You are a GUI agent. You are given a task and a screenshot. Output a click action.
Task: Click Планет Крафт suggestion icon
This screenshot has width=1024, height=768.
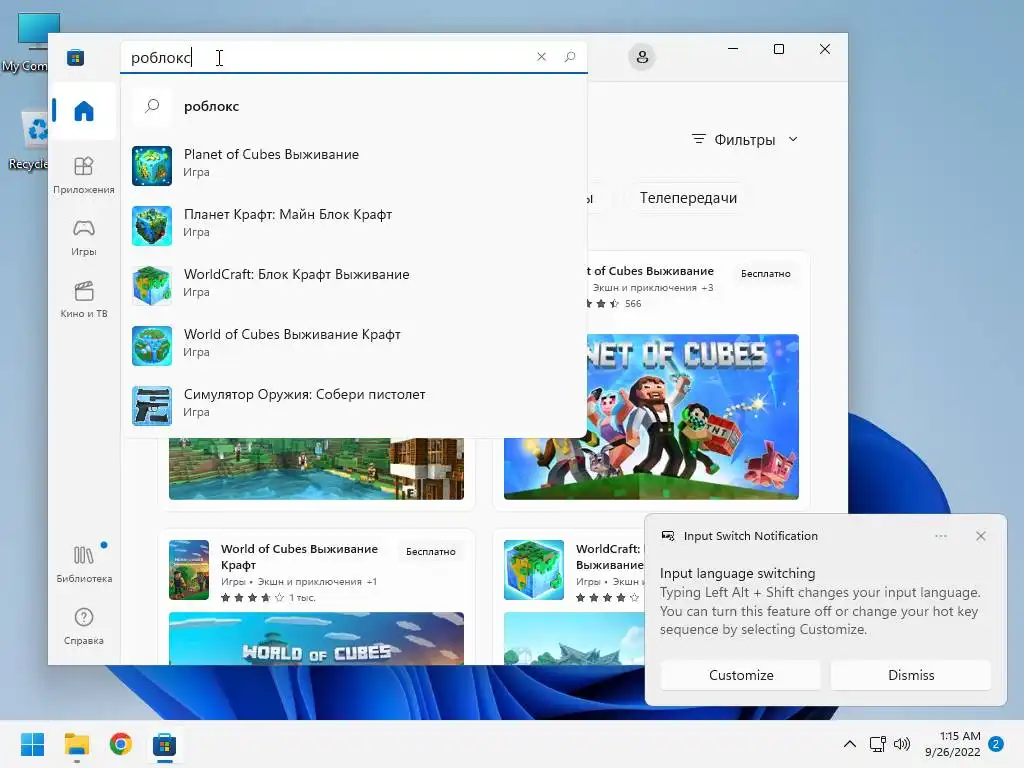coord(152,226)
